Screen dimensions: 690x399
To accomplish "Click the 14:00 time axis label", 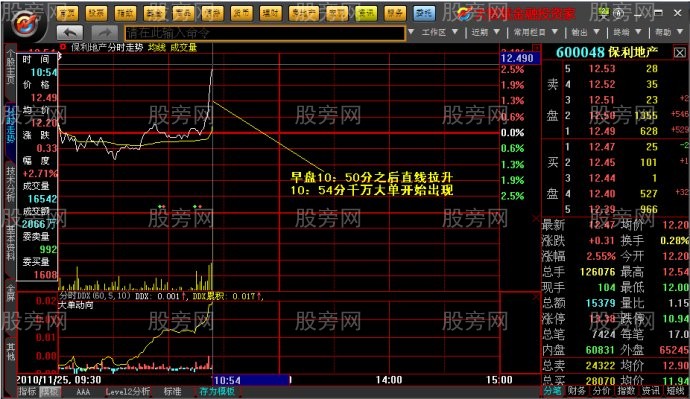I will click(389, 380).
